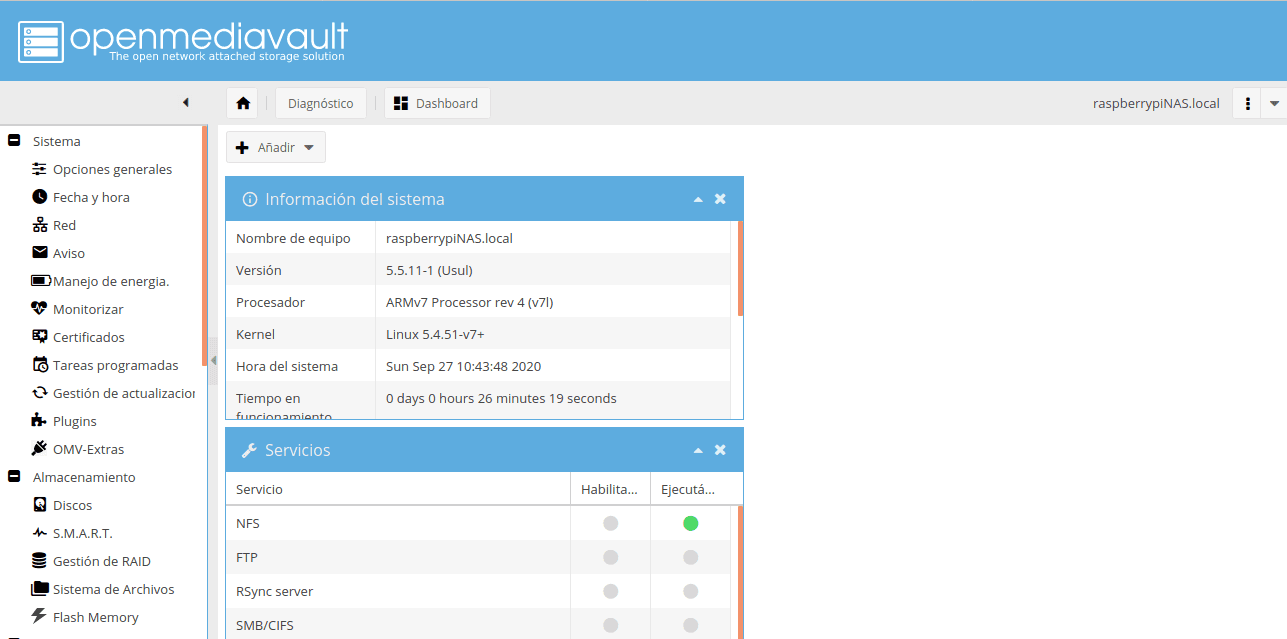
Task: Click the home icon in the toolbar
Action: (x=242, y=102)
